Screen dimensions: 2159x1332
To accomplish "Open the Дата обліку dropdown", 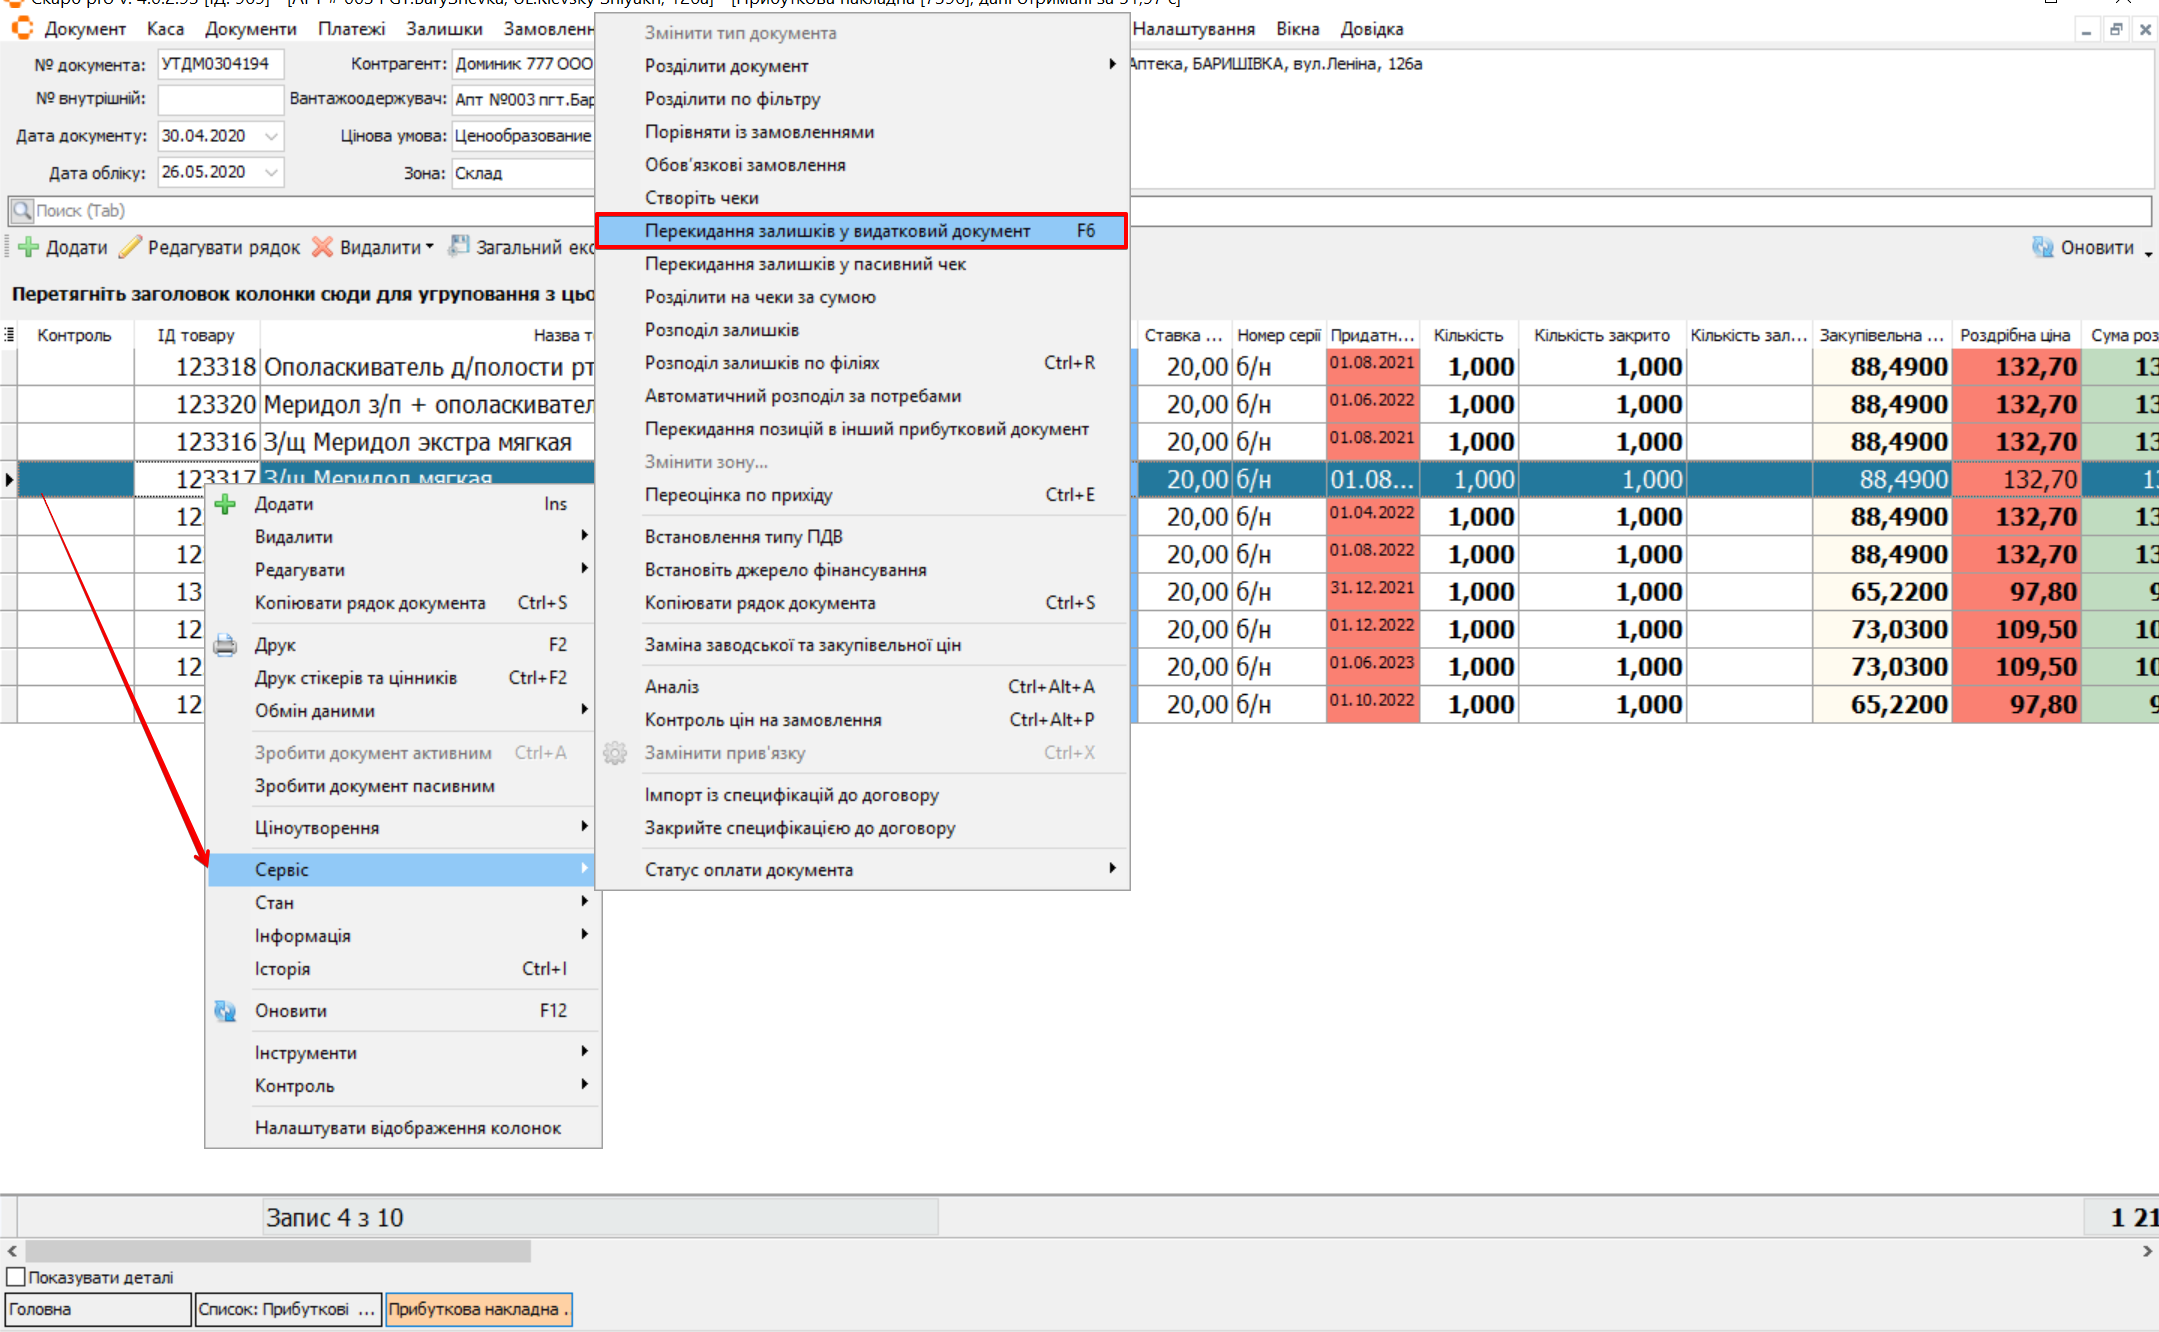I will point(271,173).
